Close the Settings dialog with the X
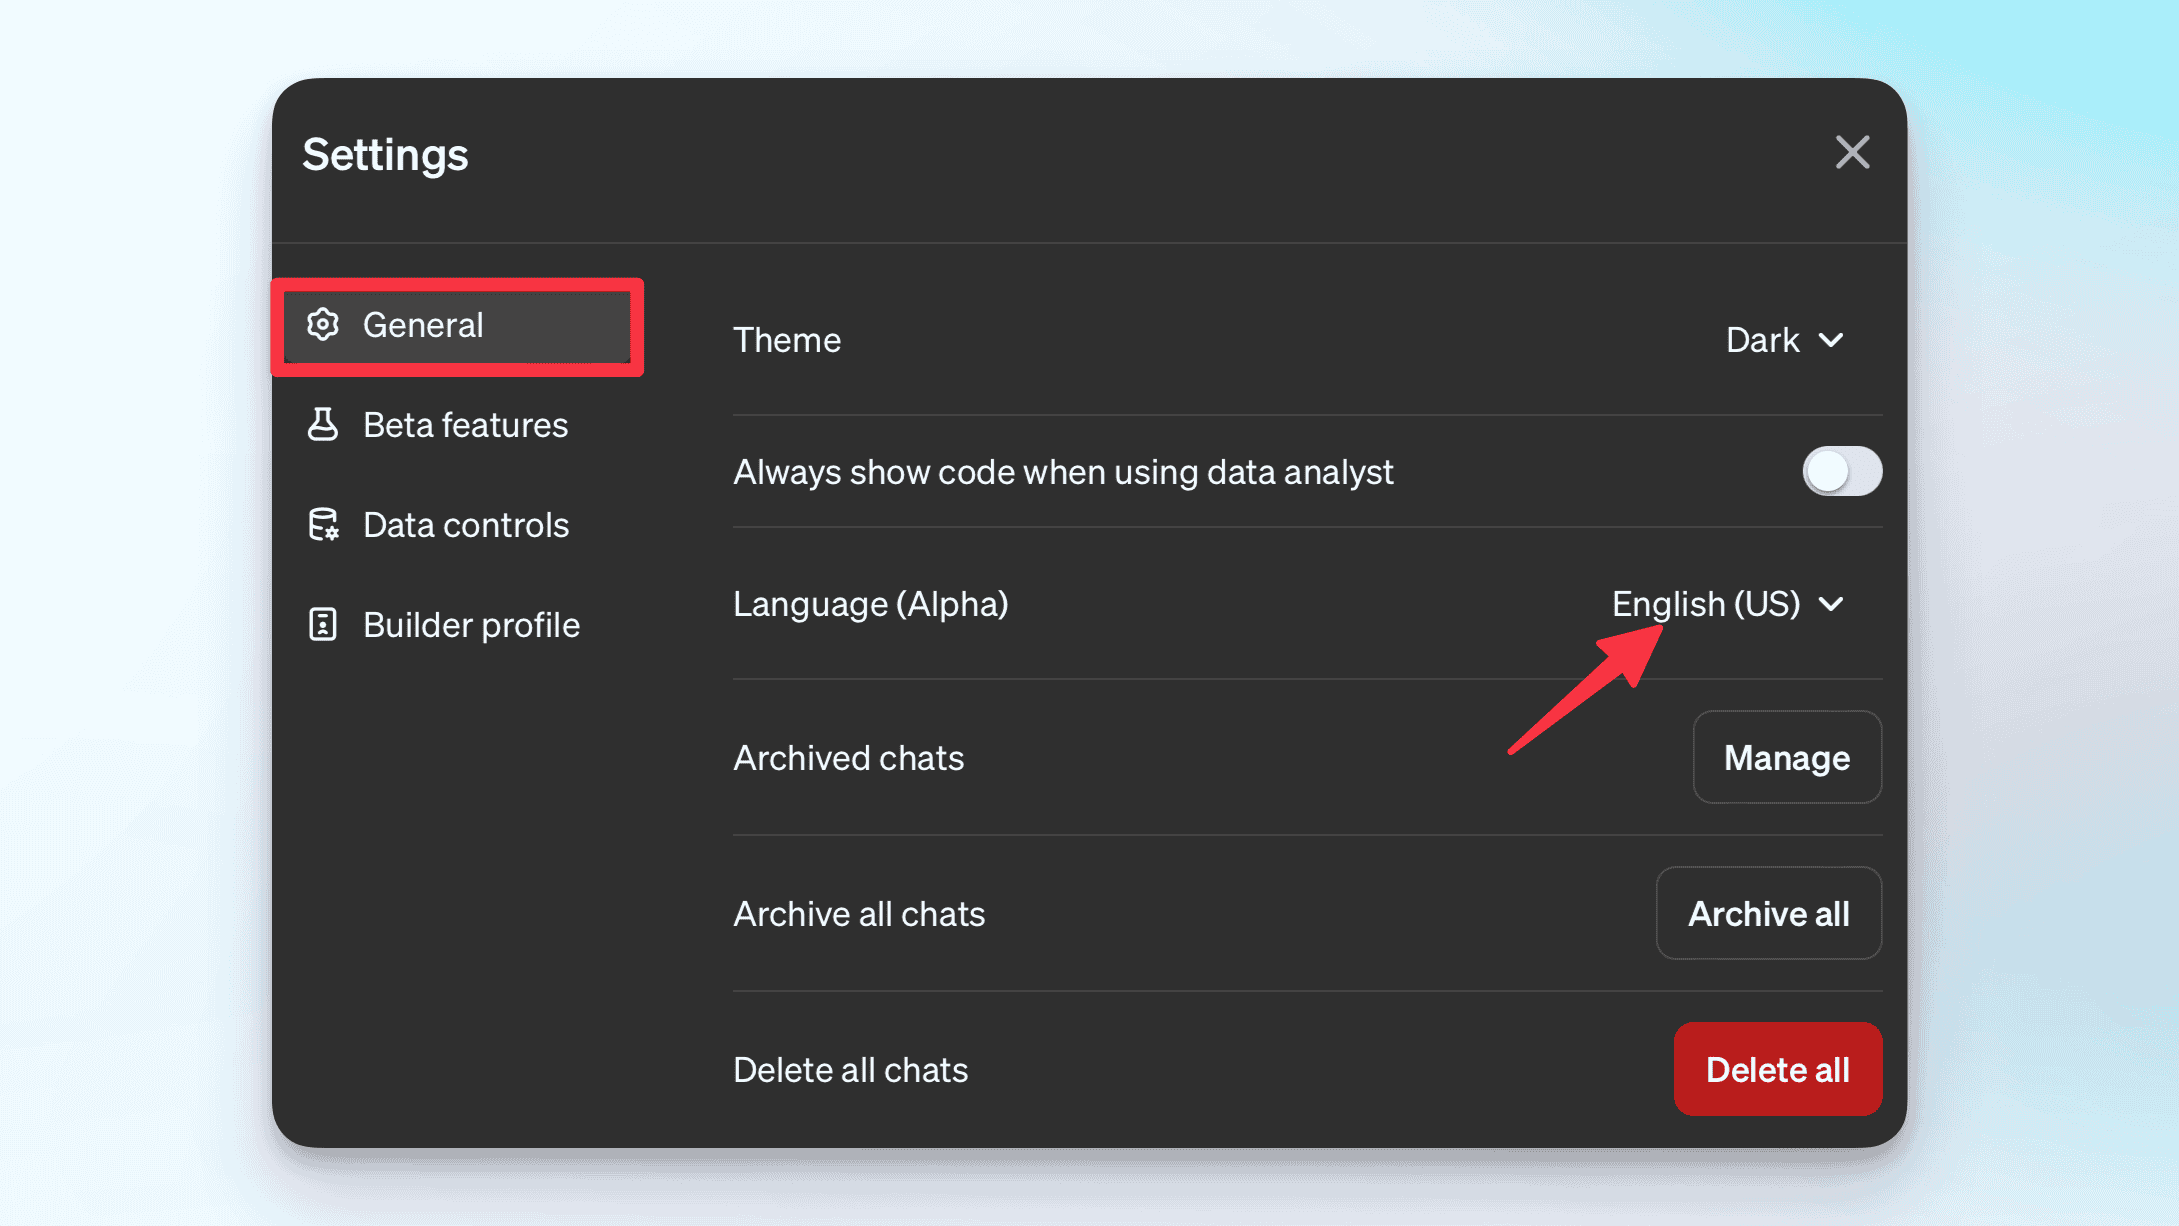The height and width of the screenshot is (1226, 2179). tap(1852, 153)
